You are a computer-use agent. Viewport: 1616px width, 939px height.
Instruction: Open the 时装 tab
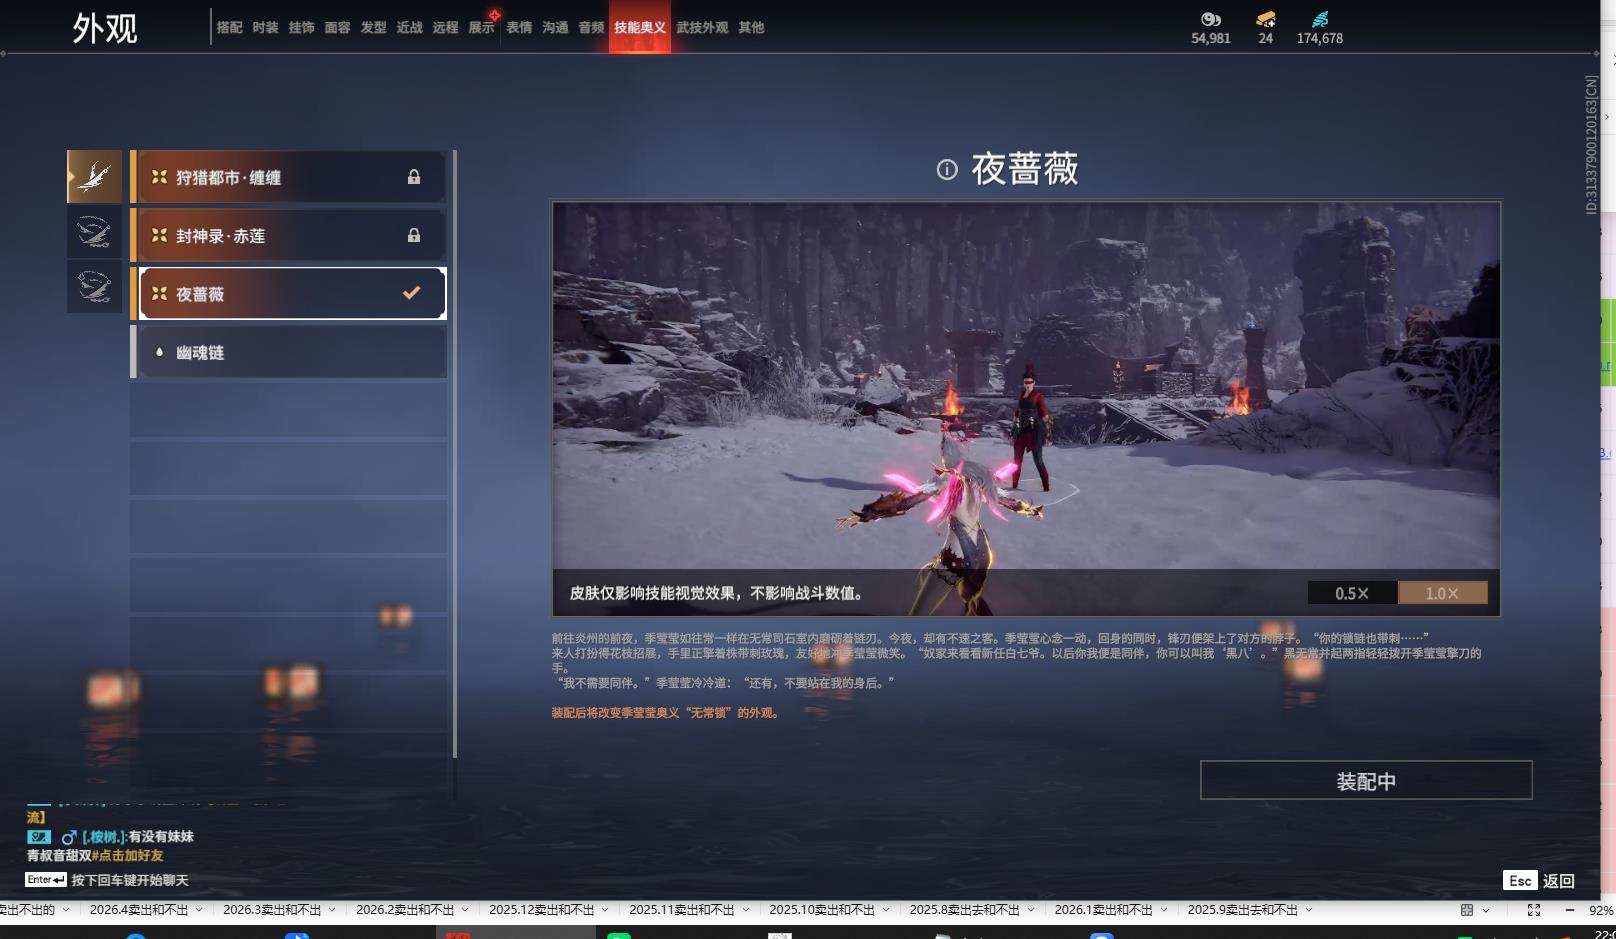coord(265,28)
